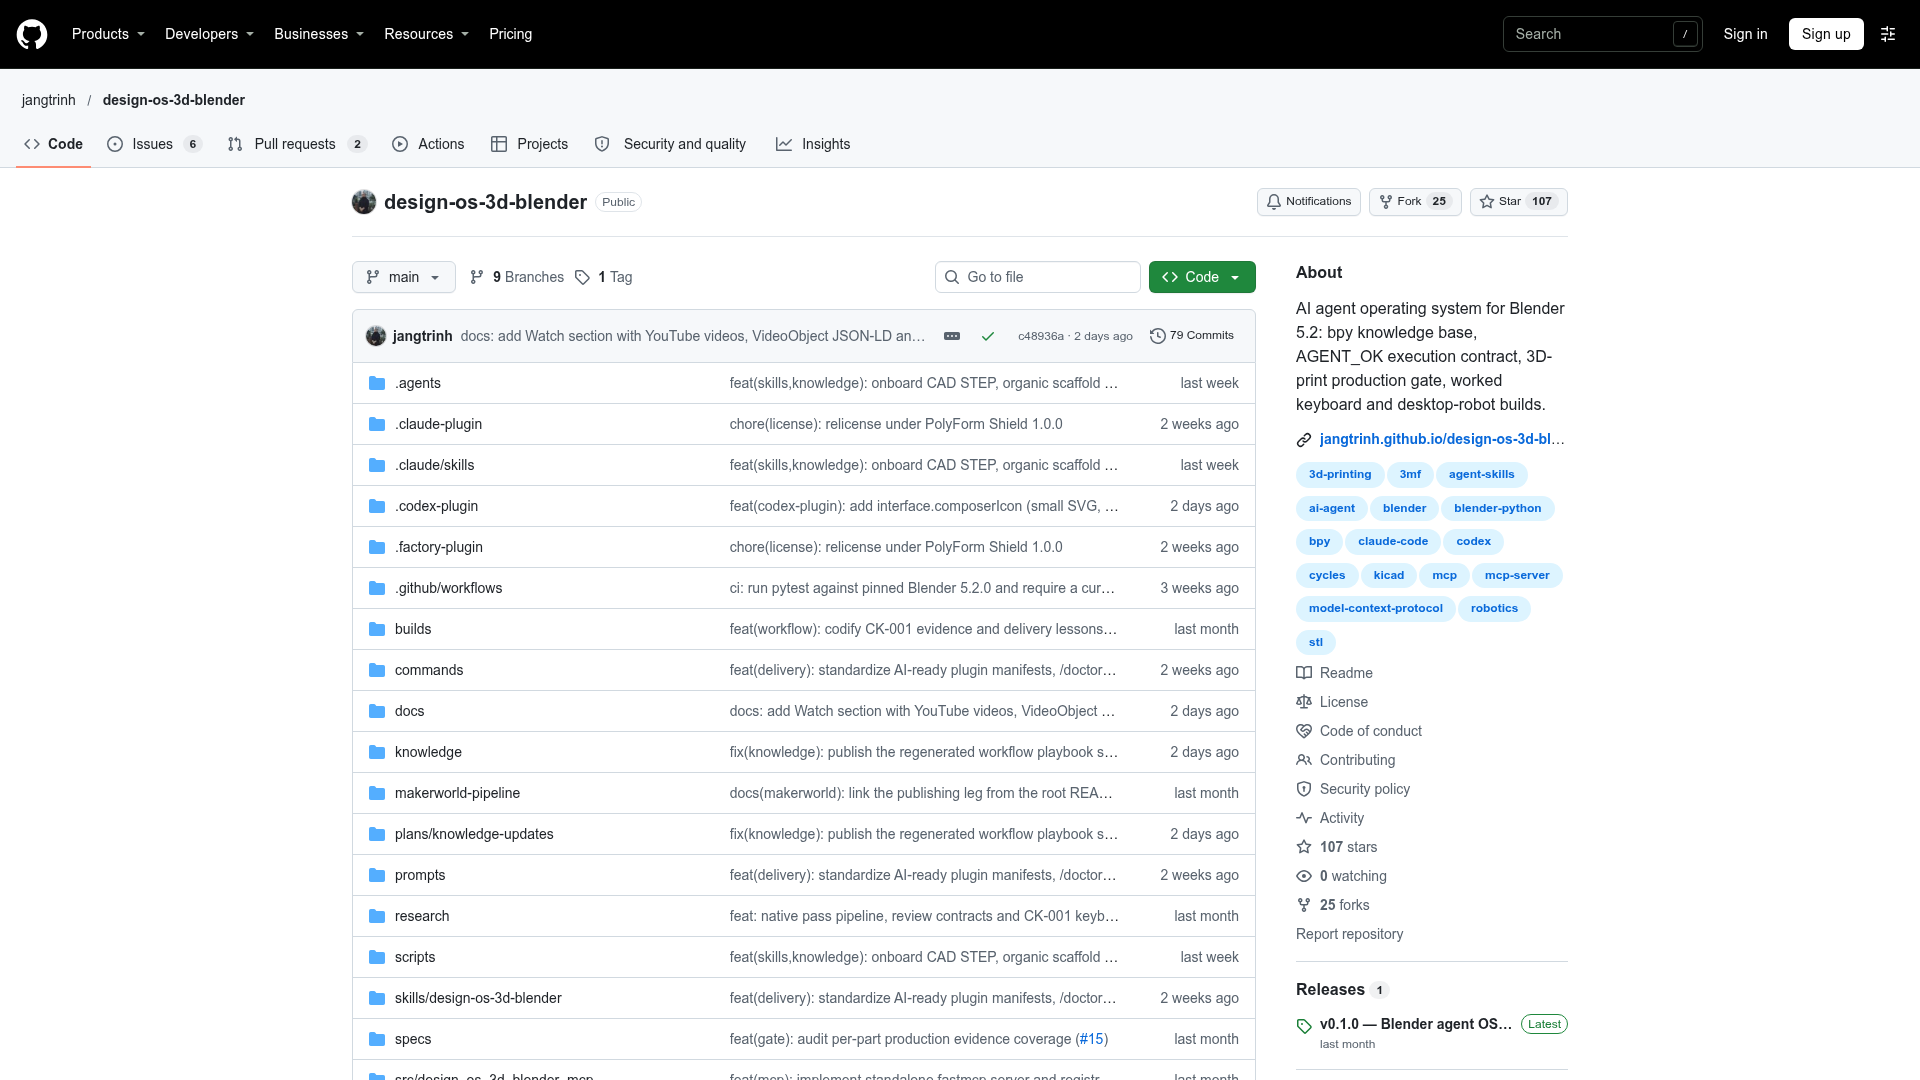Open the green Code dropdown button
Image resolution: width=1920 pixels, height=1080 pixels.
point(1202,277)
